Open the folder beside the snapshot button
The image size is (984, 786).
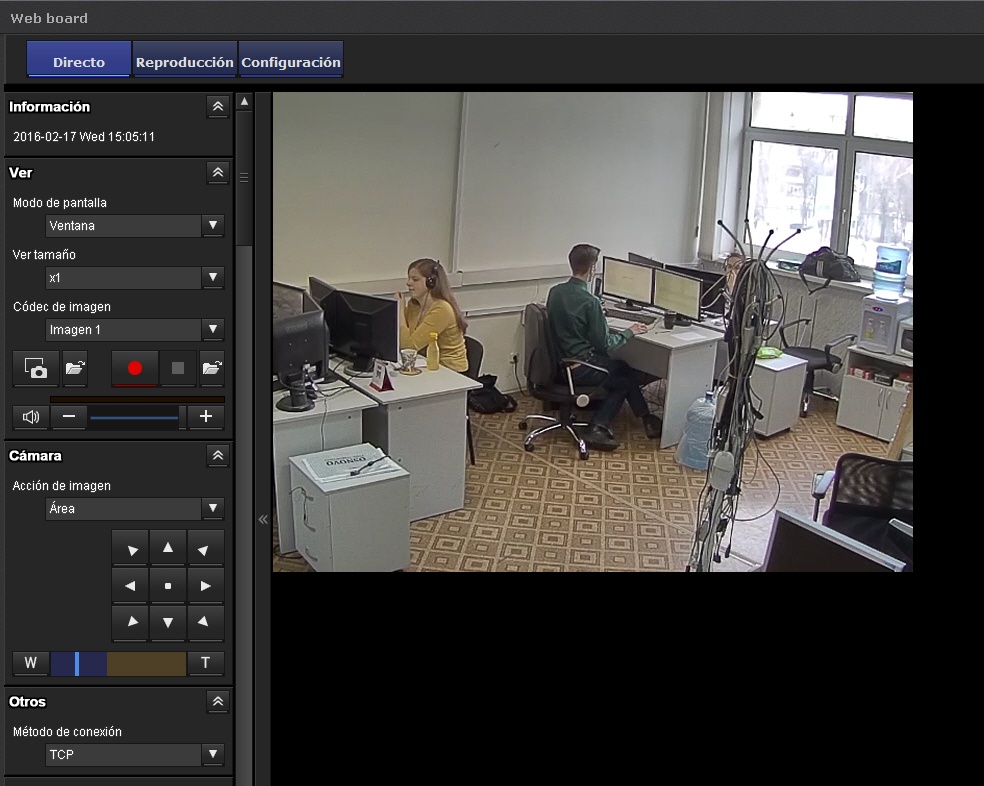tap(75, 368)
